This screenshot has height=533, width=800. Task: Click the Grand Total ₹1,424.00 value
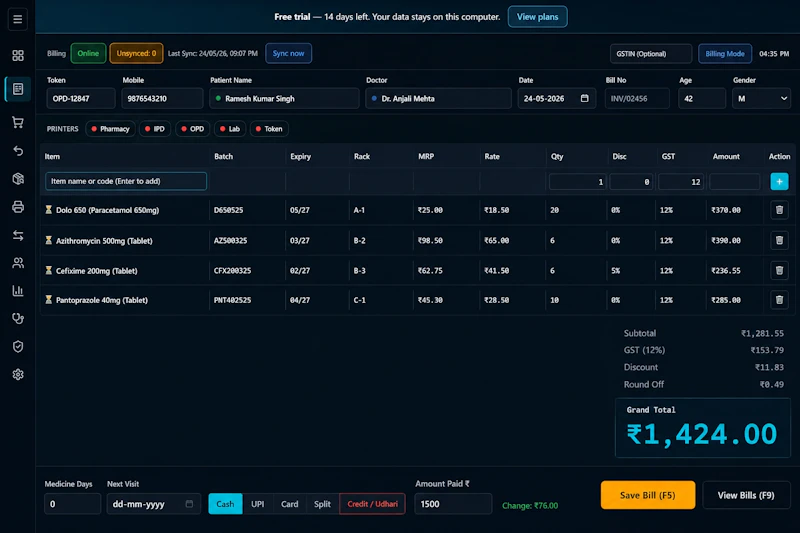702,435
